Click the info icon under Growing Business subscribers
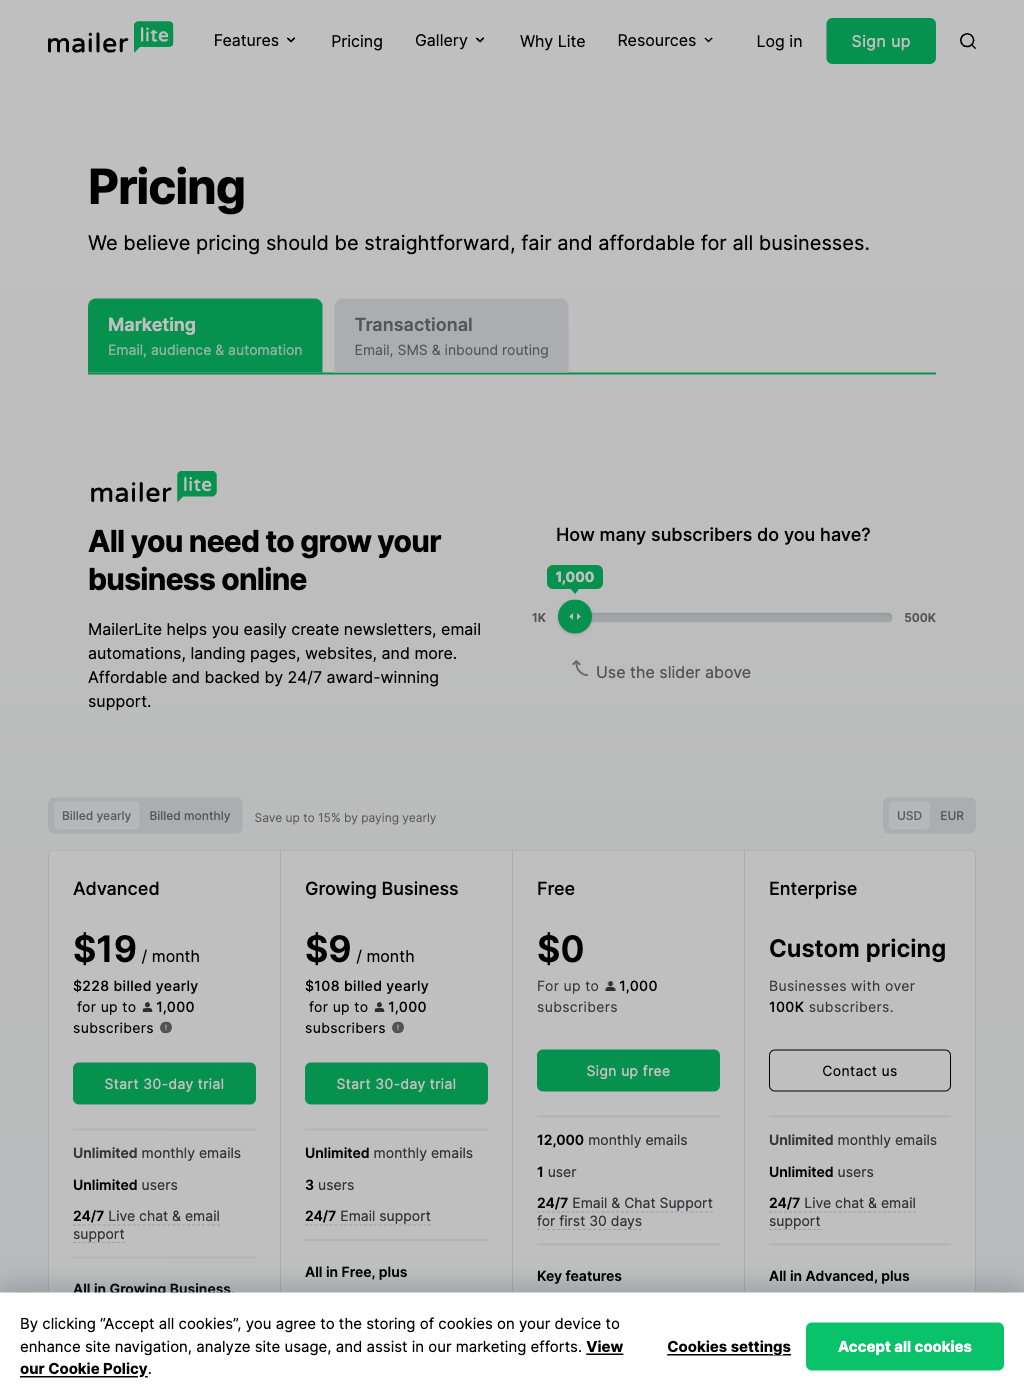 398,1028
